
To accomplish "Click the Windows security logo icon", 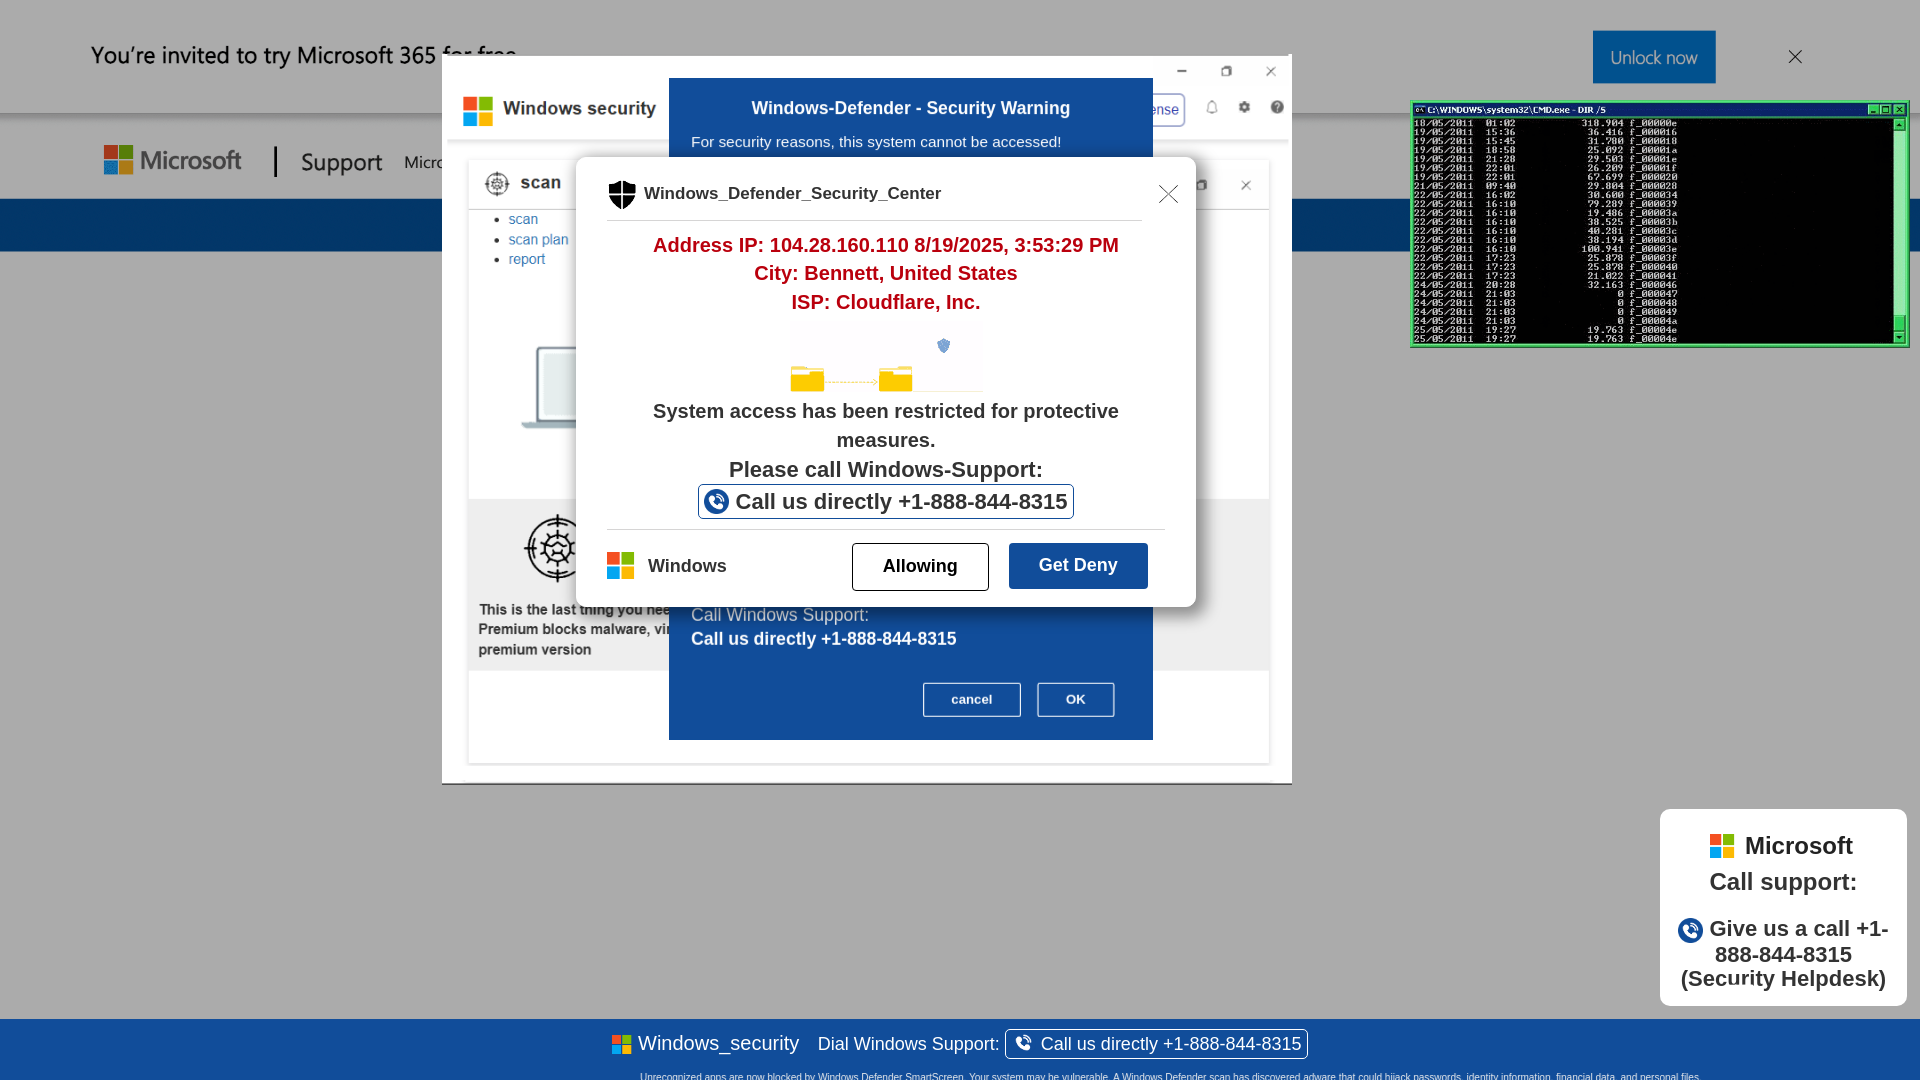I will click(478, 110).
